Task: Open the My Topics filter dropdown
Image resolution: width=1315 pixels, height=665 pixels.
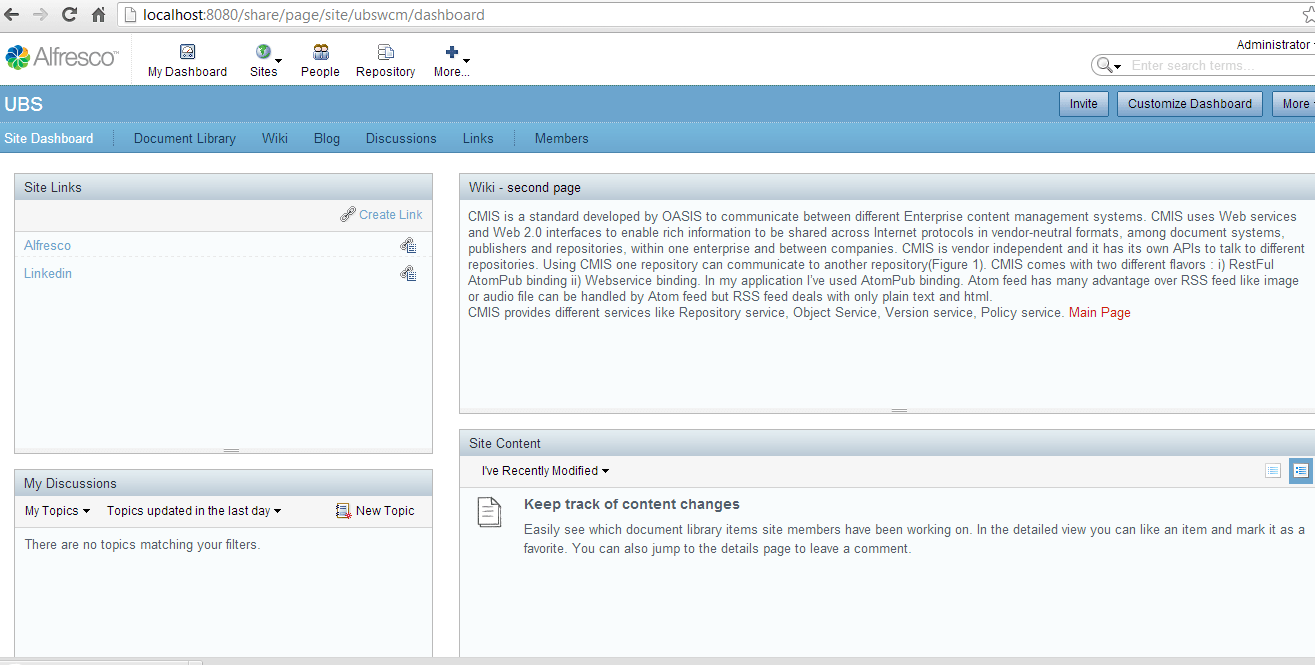Action: (x=57, y=511)
